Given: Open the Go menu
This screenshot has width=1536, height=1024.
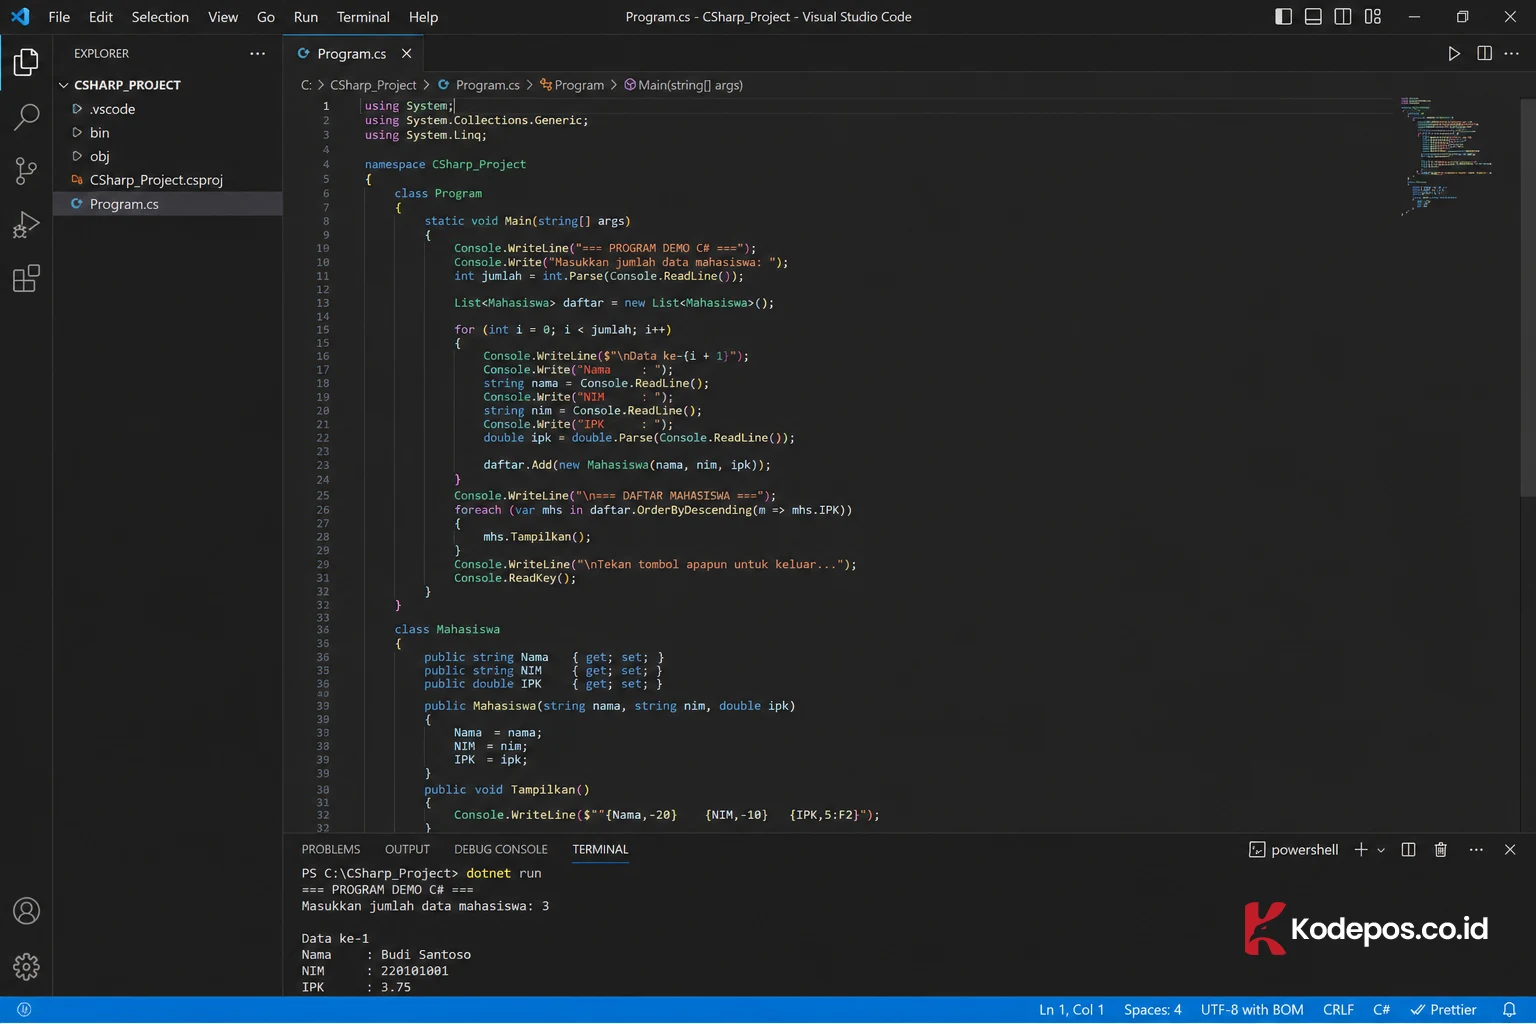Looking at the screenshot, I should point(266,17).
